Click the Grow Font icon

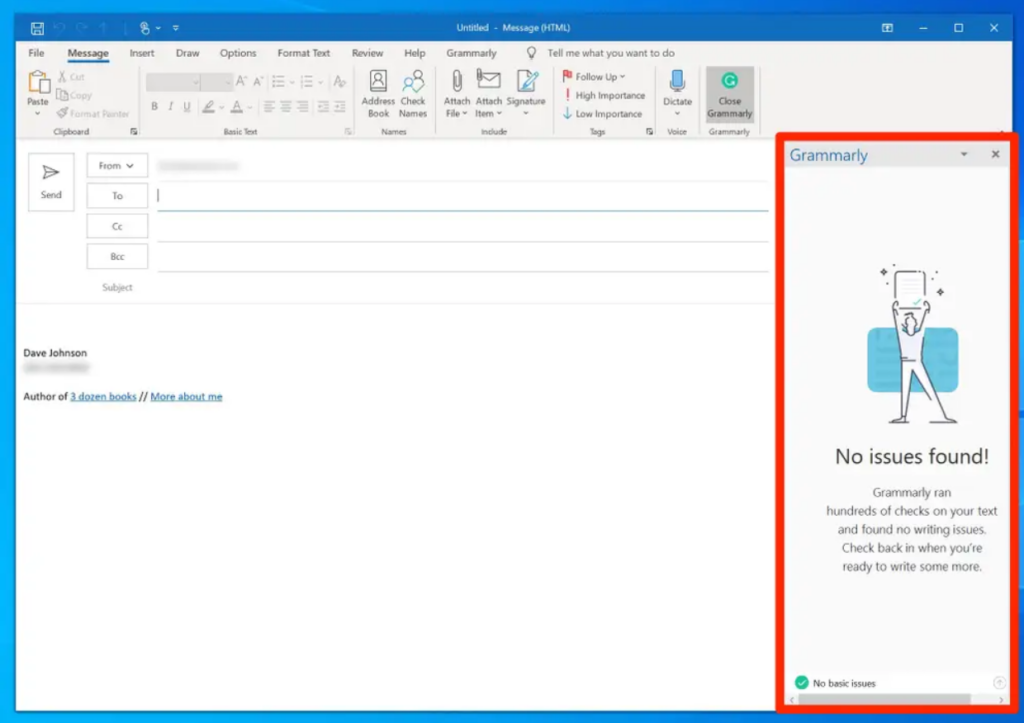tap(241, 82)
